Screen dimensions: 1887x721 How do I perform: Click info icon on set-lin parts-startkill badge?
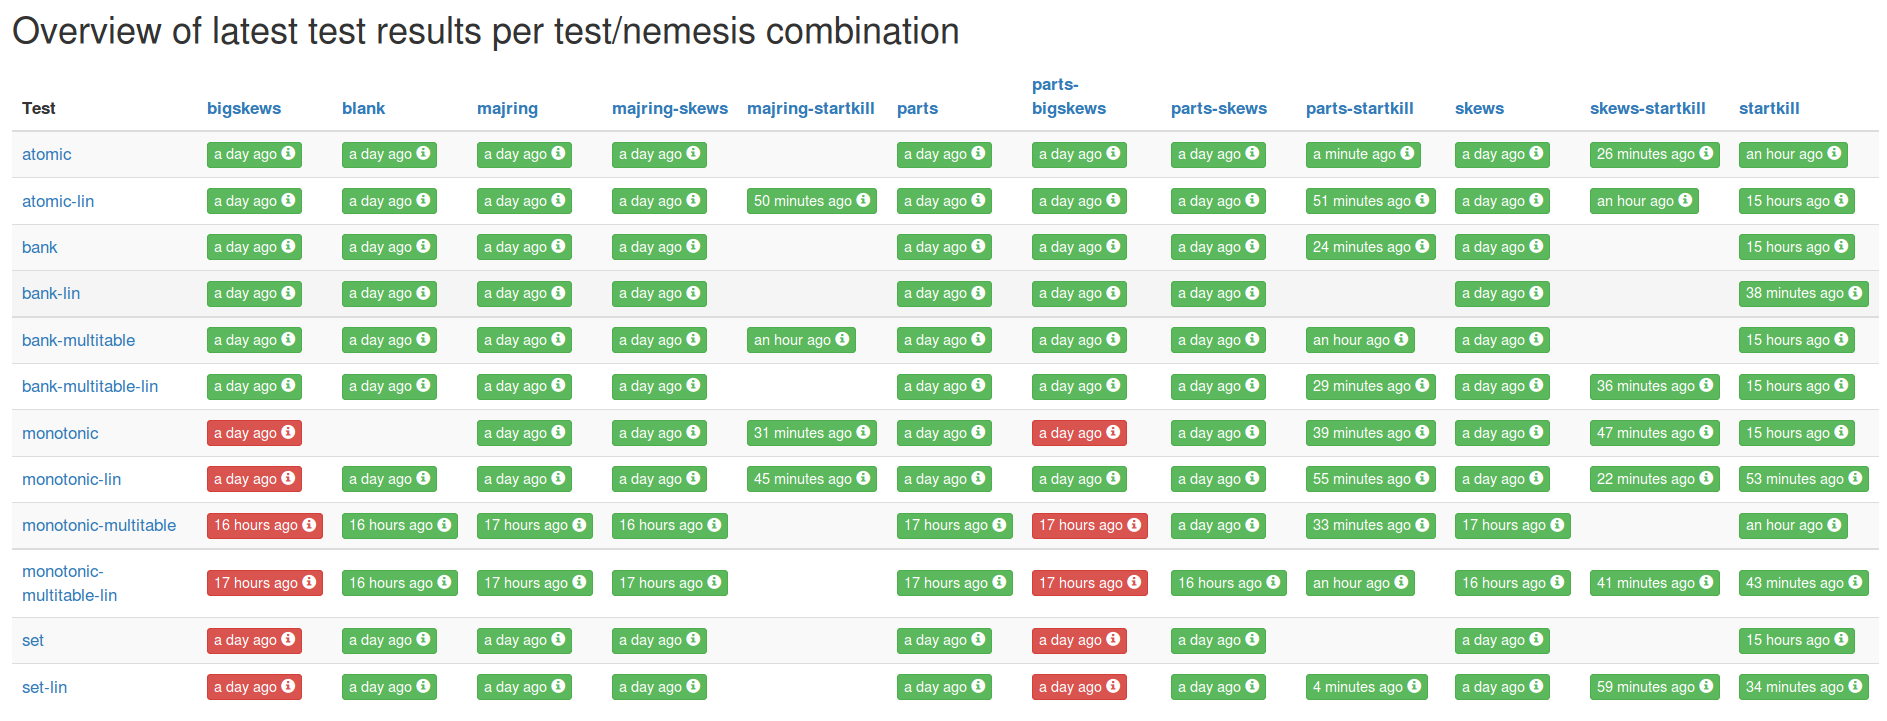pyautogui.click(x=1414, y=687)
